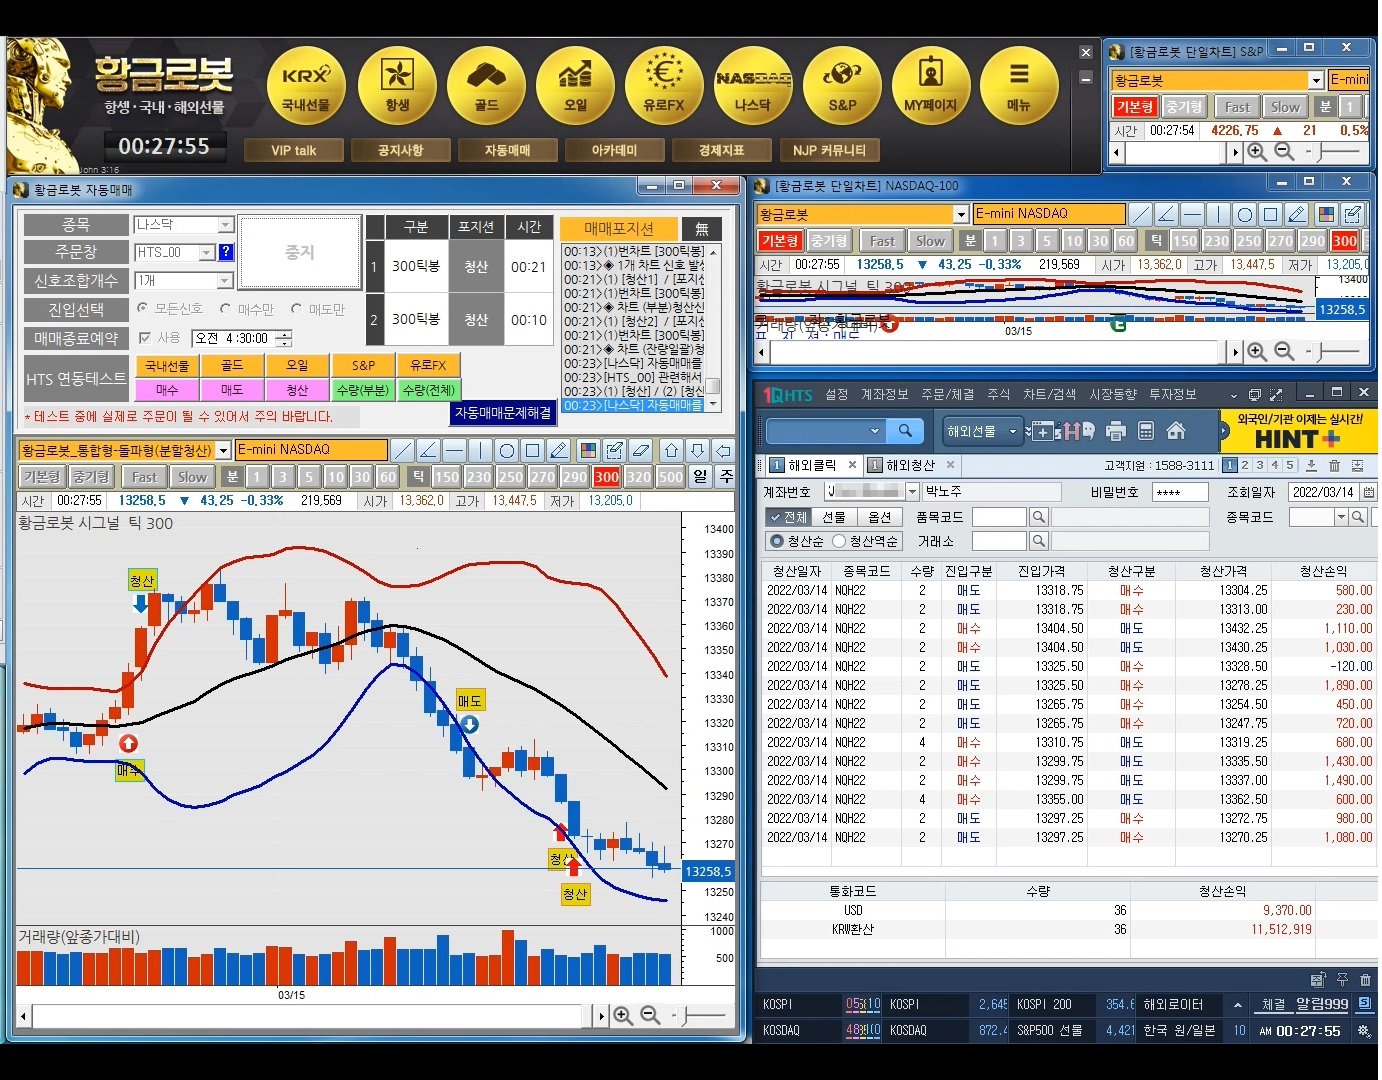Select 청산역순 sort radio button

point(839,541)
